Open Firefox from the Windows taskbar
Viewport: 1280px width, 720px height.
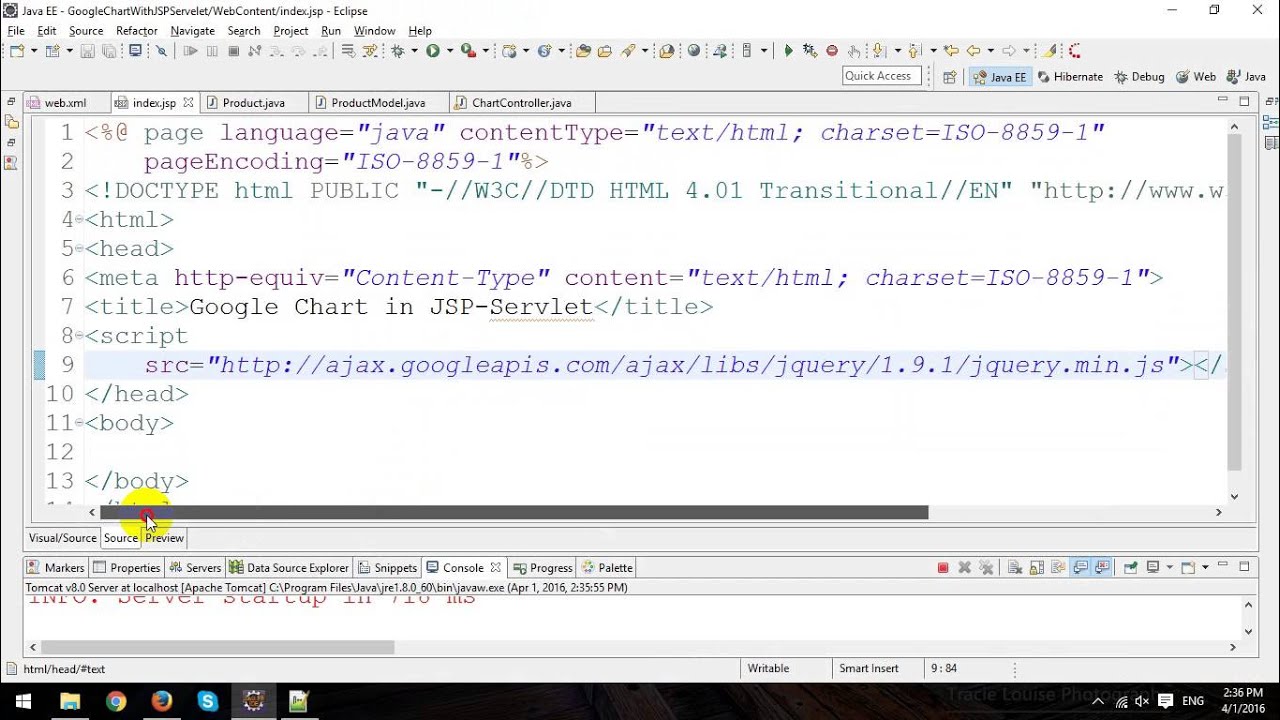162,701
